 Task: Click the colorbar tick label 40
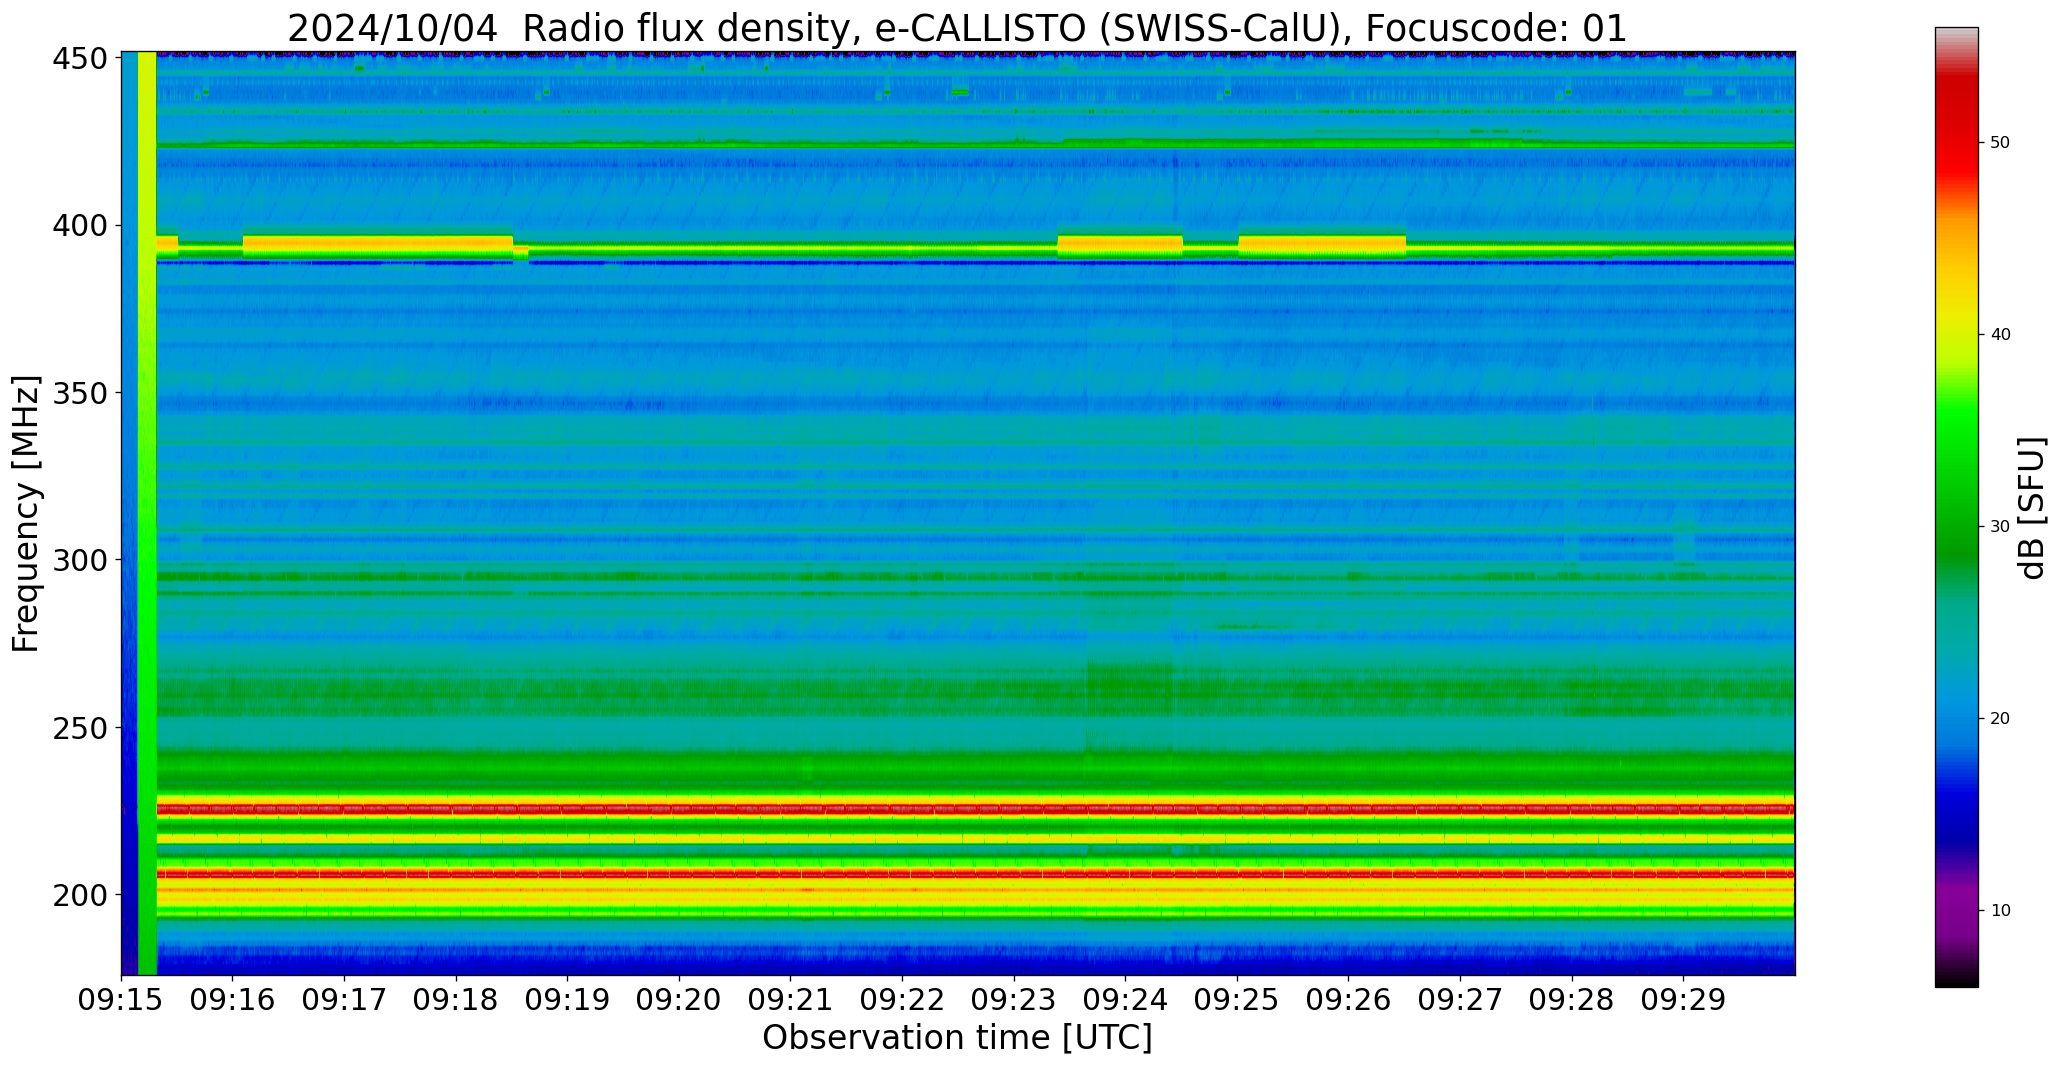tap(2000, 335)
